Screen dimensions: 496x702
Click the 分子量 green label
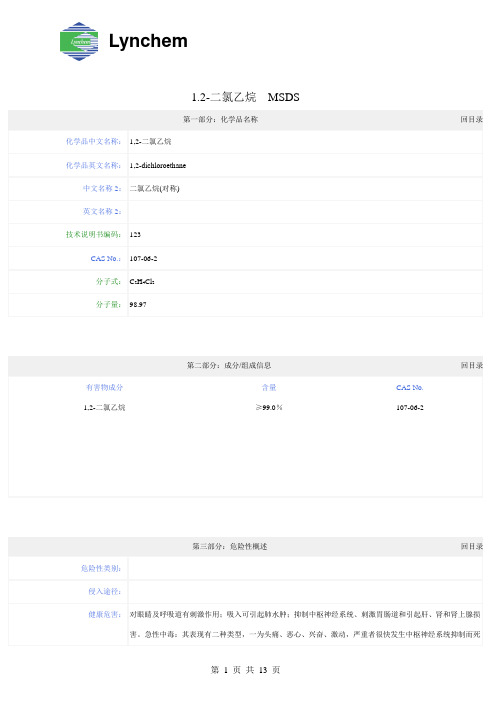[108, 304]
